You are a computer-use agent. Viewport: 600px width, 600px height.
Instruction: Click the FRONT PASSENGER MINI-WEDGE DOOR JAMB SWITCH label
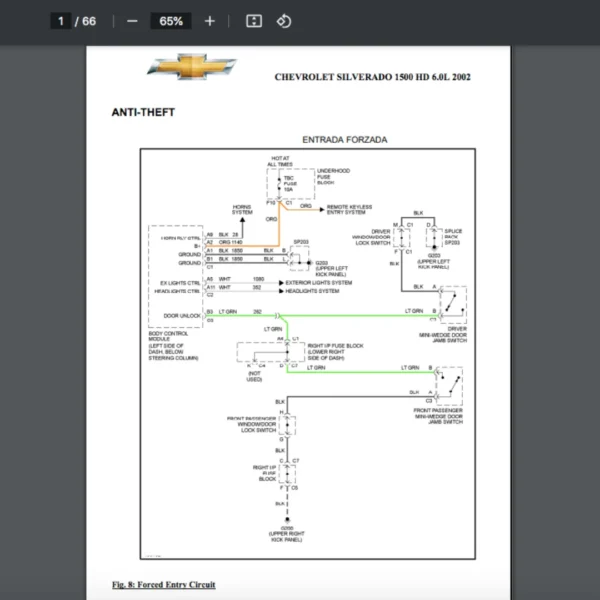439,416
